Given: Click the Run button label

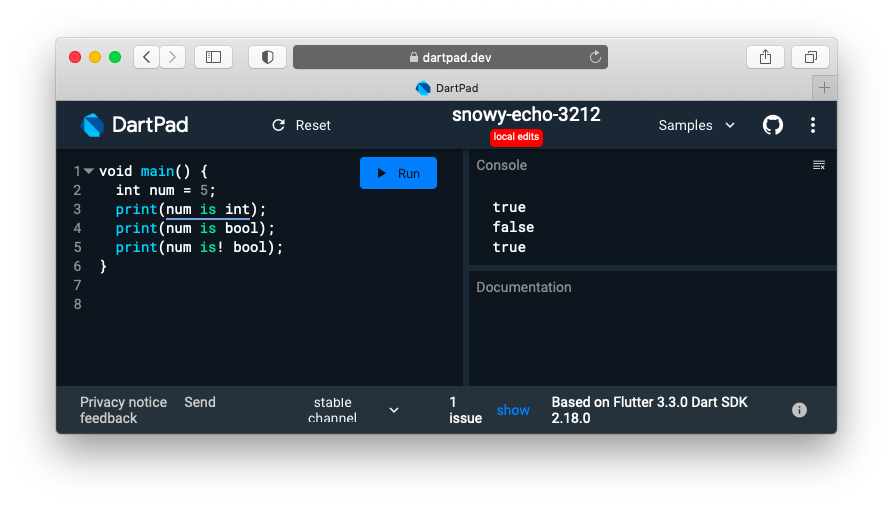Looking at the screenshot, I should point(409,173).
